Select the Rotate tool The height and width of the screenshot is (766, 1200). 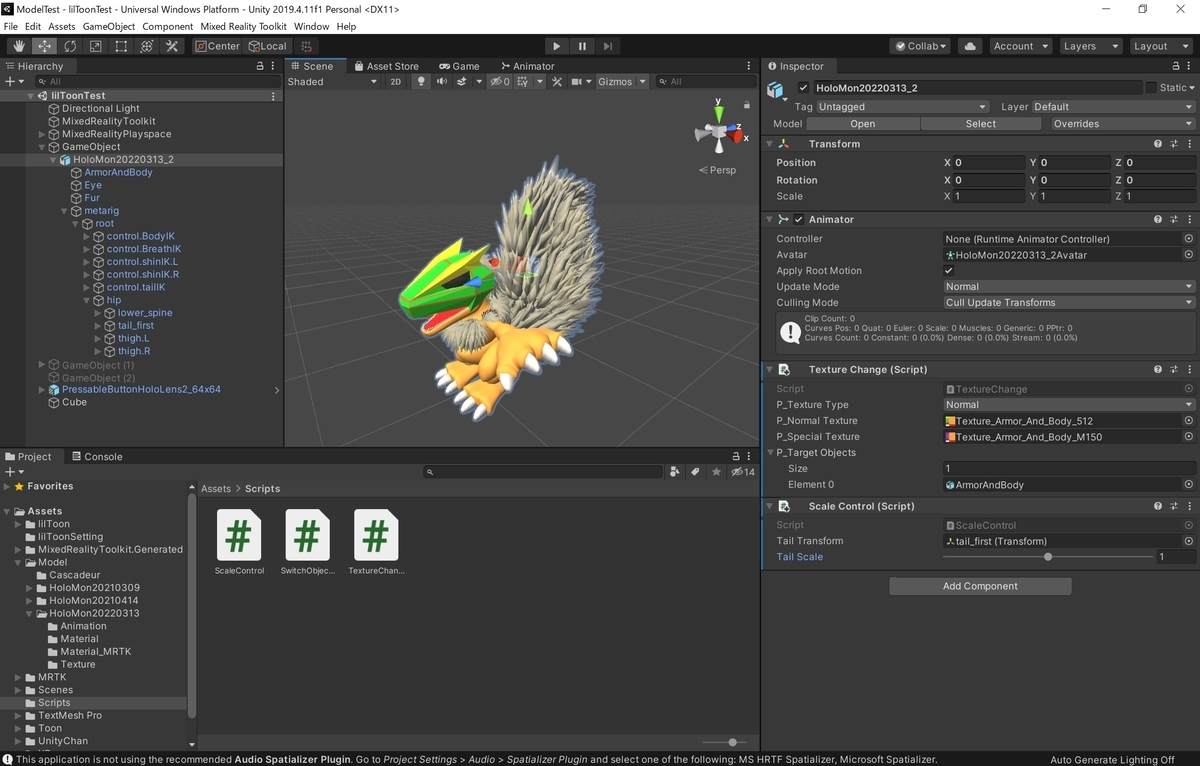70,46
